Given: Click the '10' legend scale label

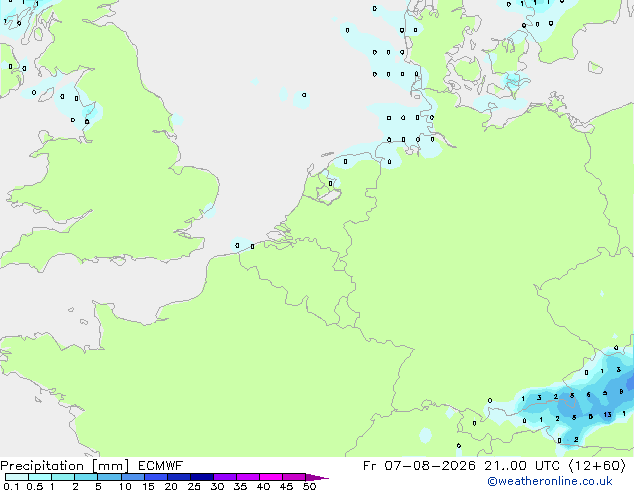Looking at the screenshot, I should point(125,486).
